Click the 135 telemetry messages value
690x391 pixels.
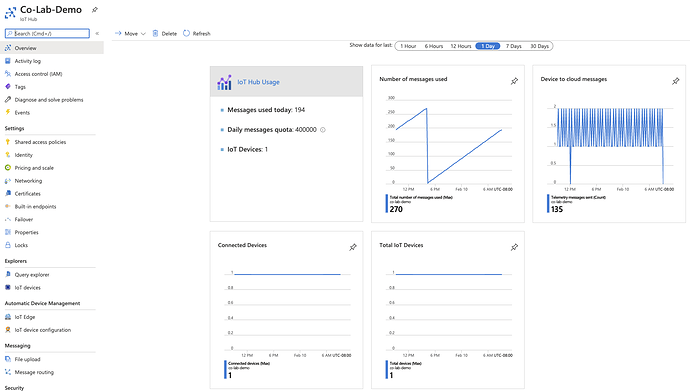pyautogui.click(x=557, y=209)
